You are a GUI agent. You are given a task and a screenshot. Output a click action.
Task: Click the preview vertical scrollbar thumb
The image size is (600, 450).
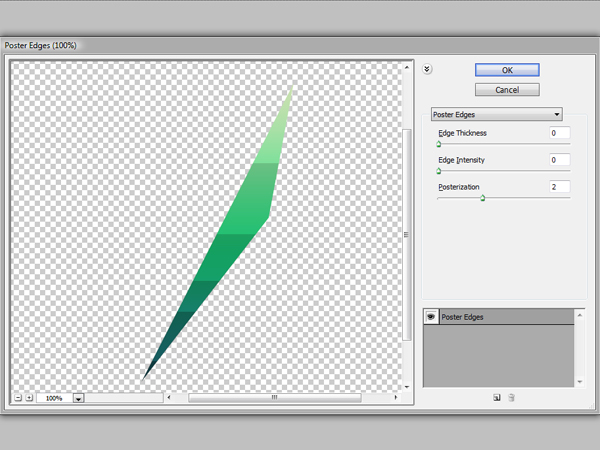[407, 235]
